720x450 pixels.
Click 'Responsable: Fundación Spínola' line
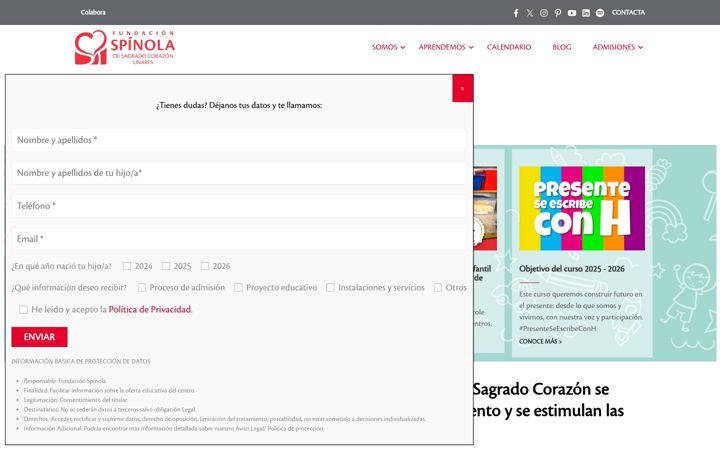pyautogui.click(x=65, y=381)
